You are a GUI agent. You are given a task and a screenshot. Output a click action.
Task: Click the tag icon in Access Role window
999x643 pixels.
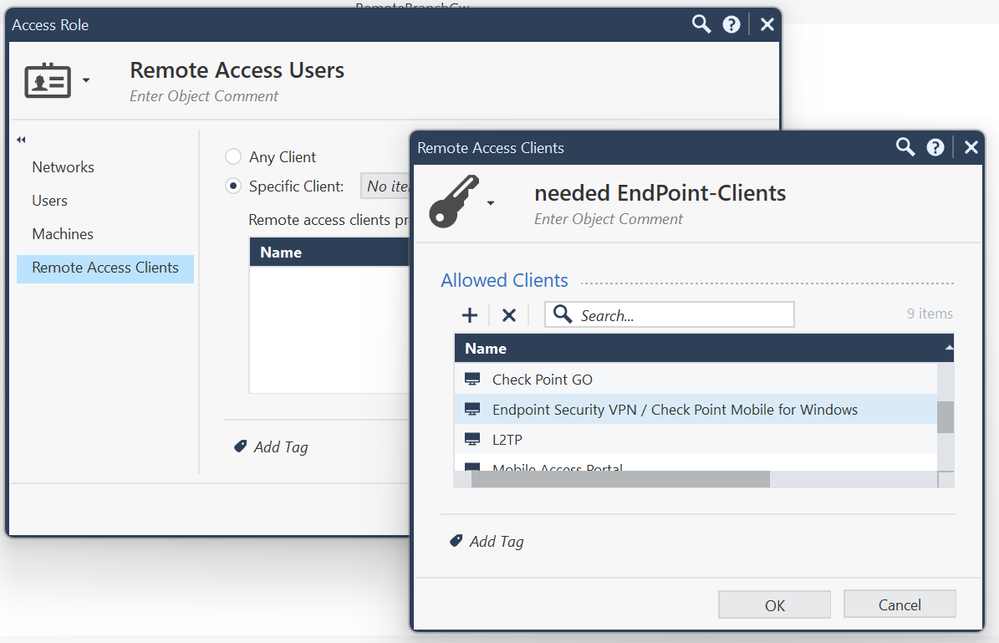pos(240,446)
